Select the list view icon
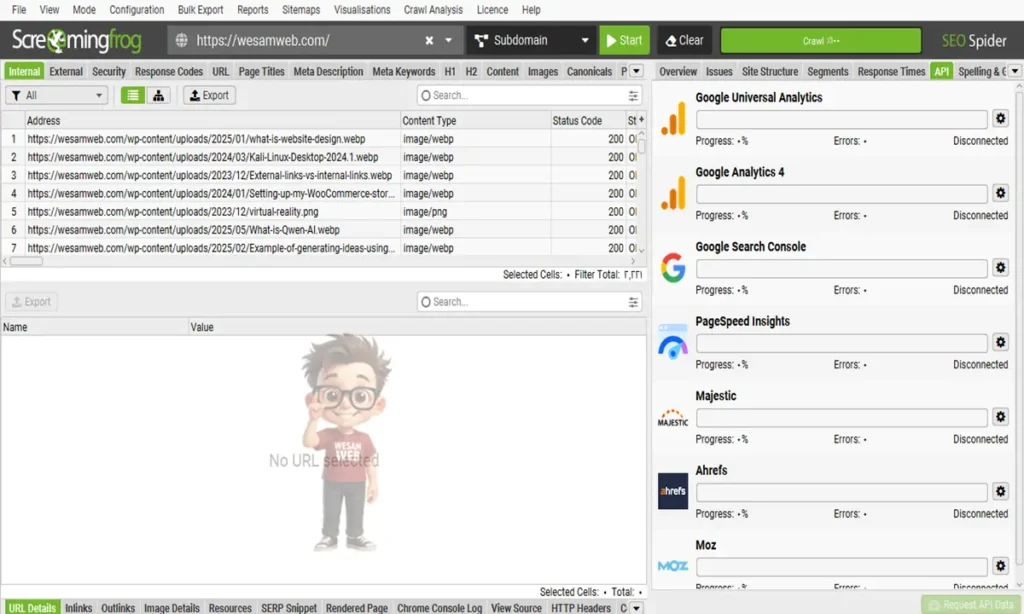Image resolution: width=1024 pixels, height=614 pixels. tap(134, 95)
